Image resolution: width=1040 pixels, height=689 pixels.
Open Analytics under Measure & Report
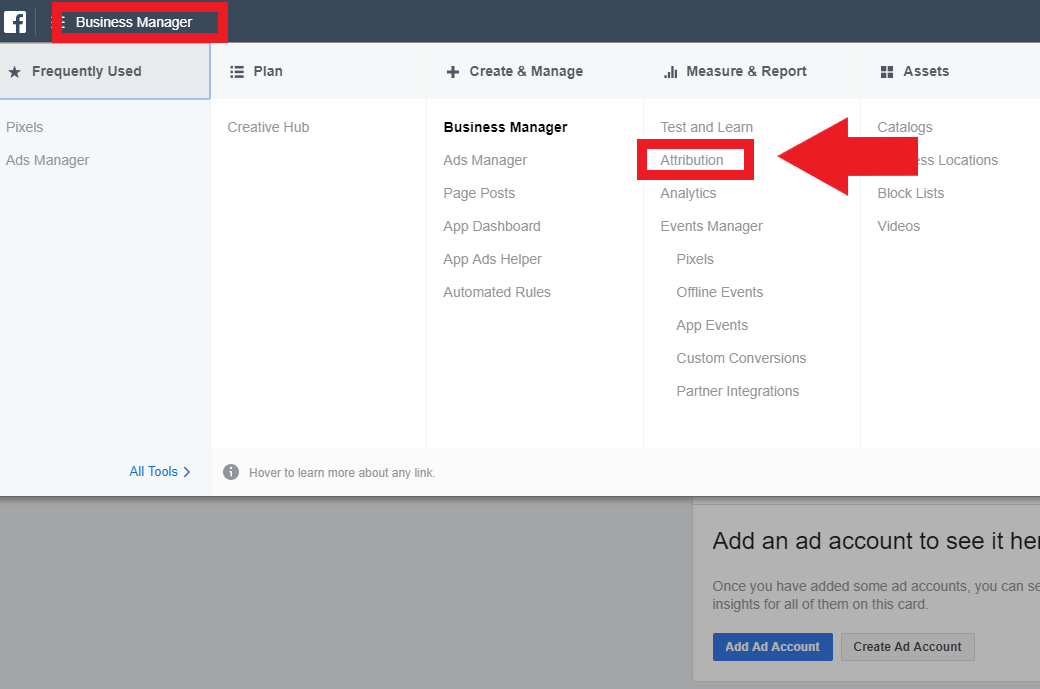688,194
